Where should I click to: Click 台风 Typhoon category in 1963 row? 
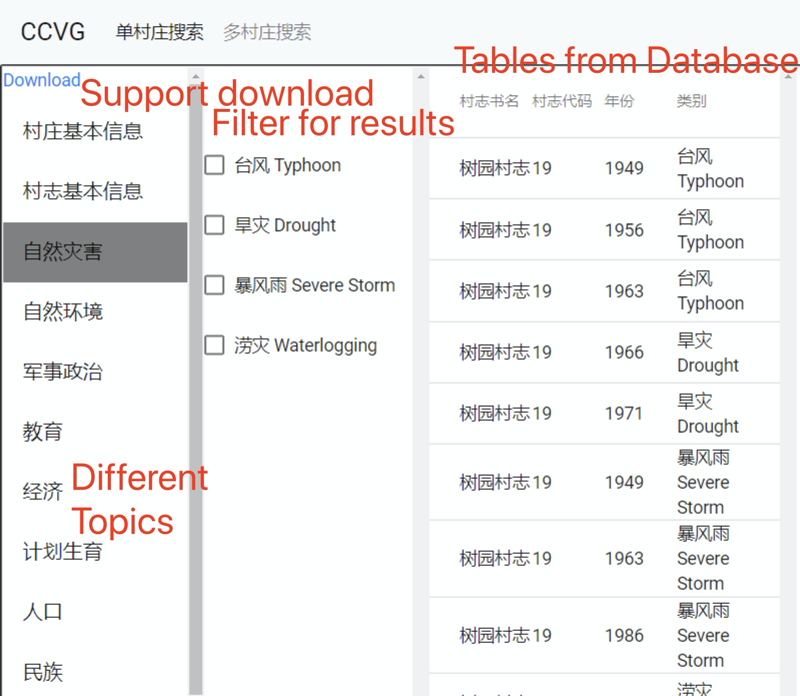pos(710,291)
